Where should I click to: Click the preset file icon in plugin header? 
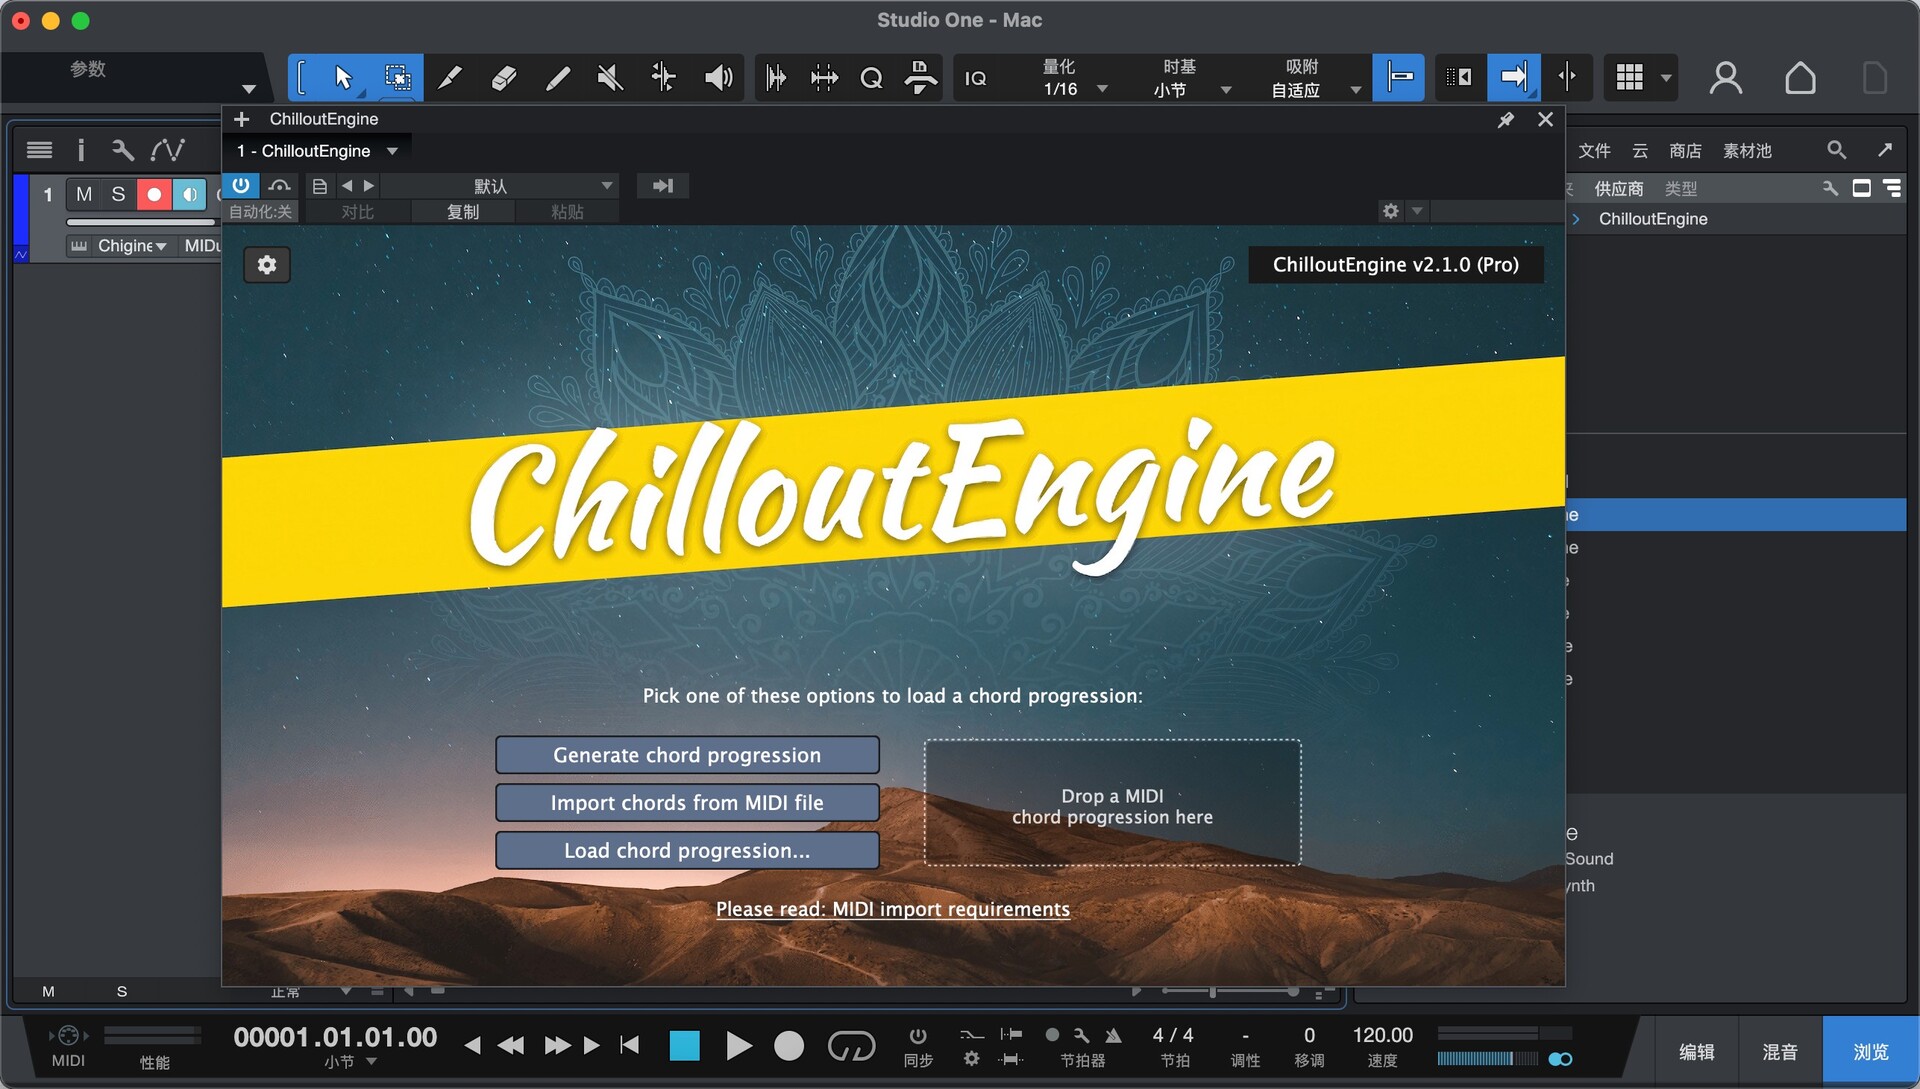pos(319,186)
